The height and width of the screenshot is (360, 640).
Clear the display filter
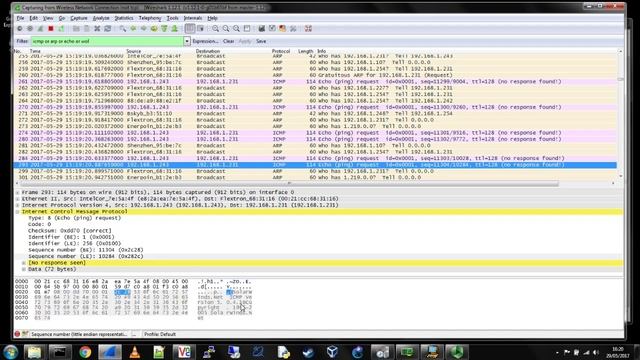pyautogui.click(x=229, y=41)
